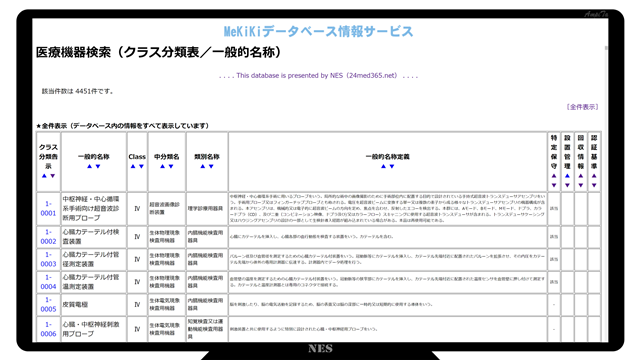
Task: Sort 回収情報 column ascending arrow
Action: pos(581,176)
